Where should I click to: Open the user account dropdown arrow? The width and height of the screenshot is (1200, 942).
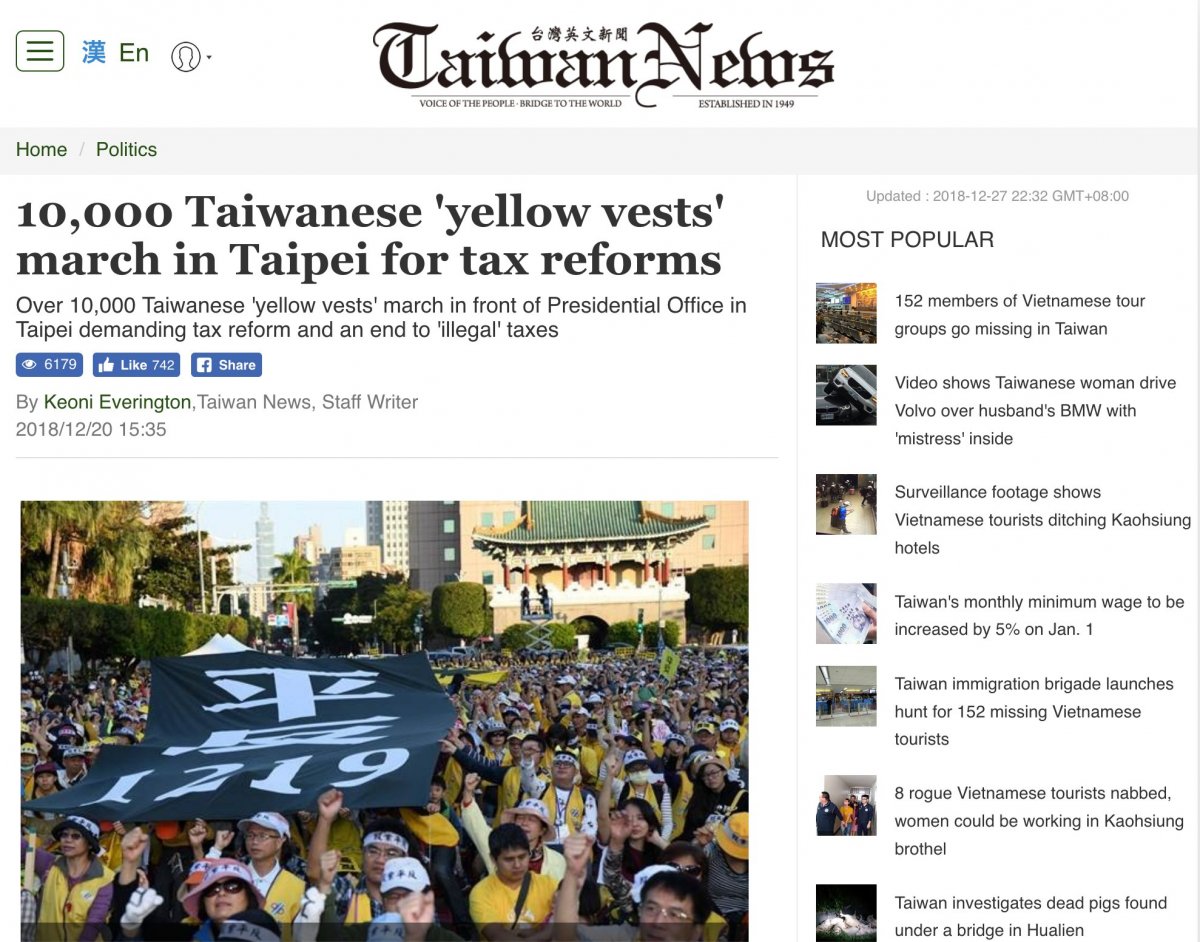pos(209,58)
